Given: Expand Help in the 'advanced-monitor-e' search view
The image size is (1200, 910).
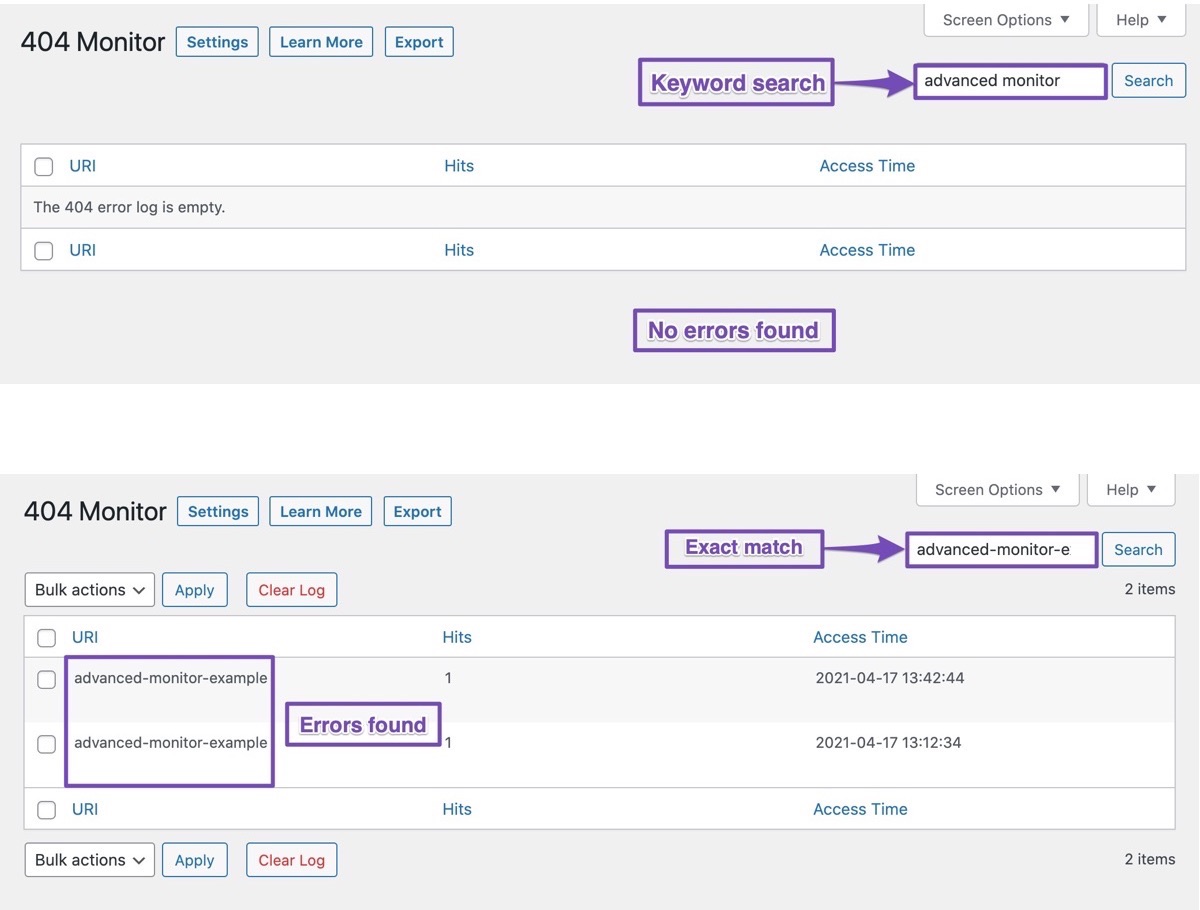Looking at the screenshot, I should tap(1131, 489).
